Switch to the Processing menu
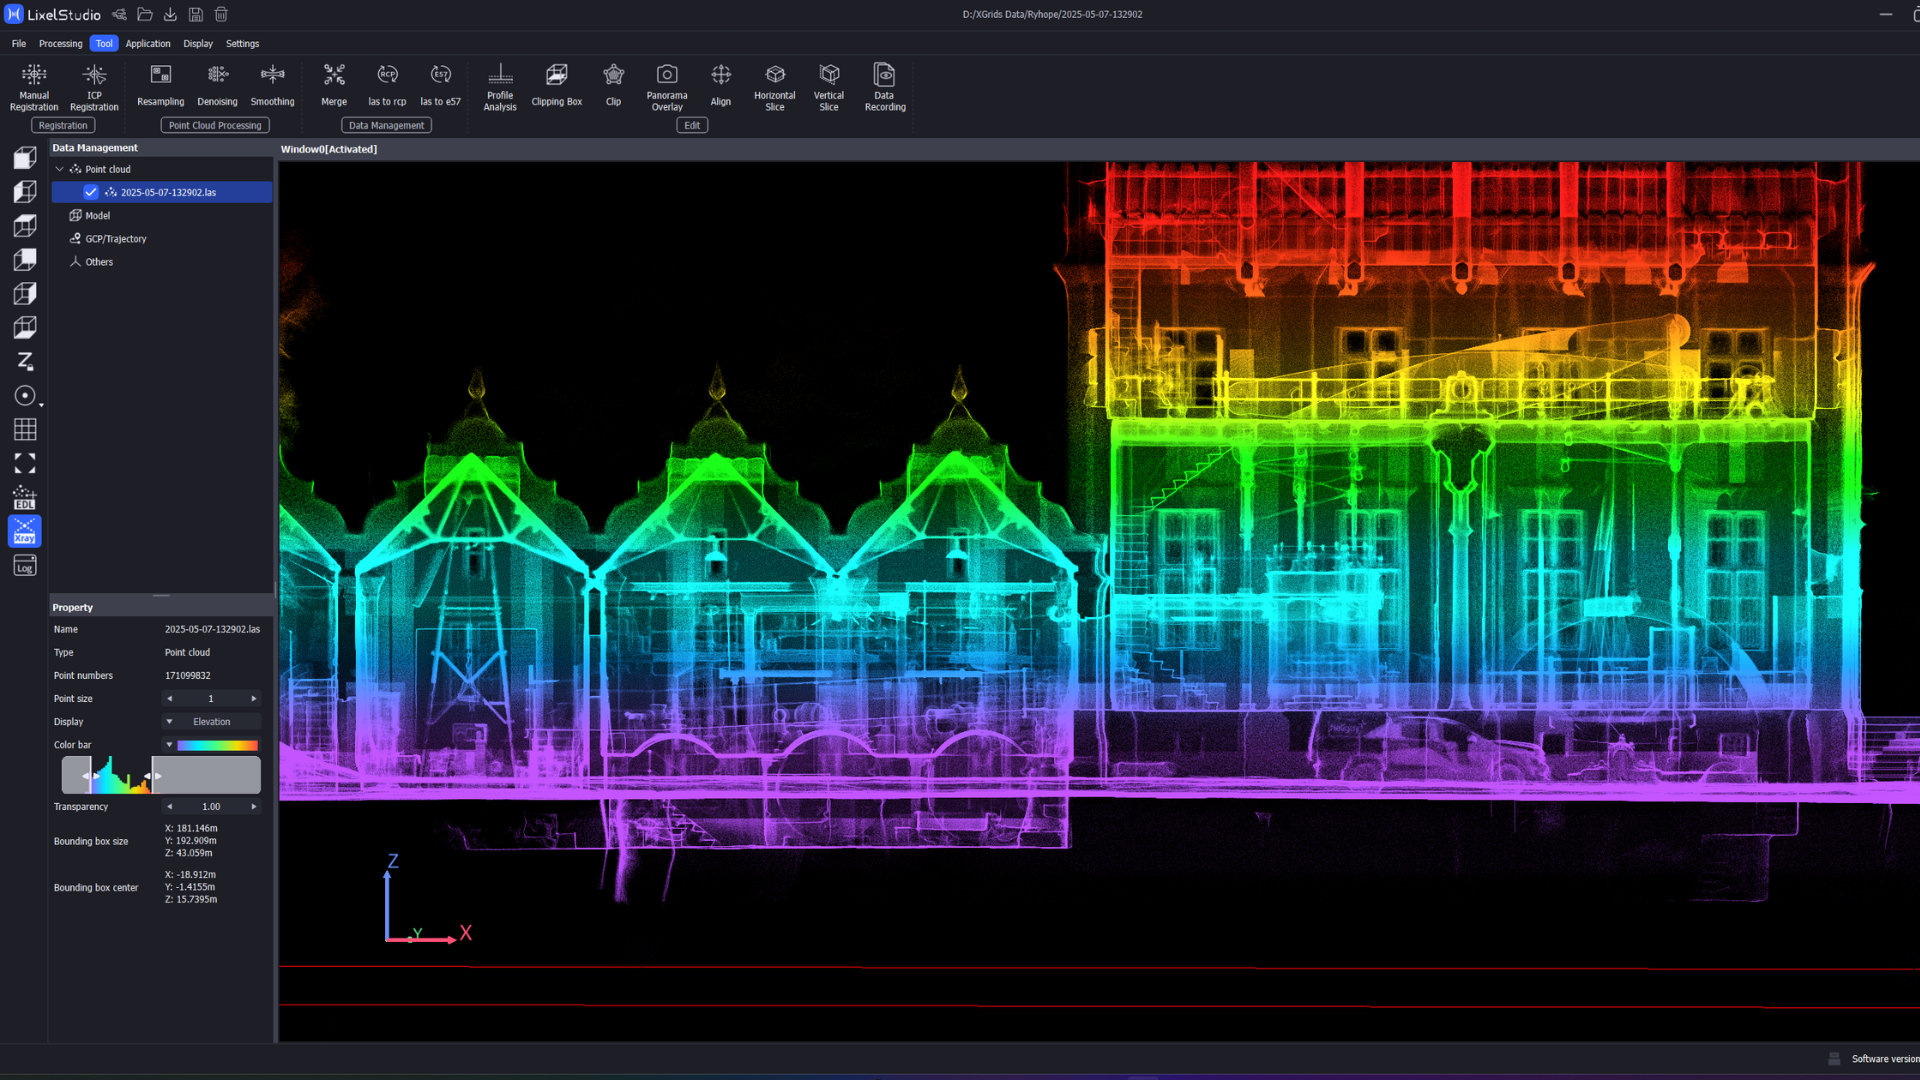Viewport: 1920px width, 1080px height. point(60,43)
